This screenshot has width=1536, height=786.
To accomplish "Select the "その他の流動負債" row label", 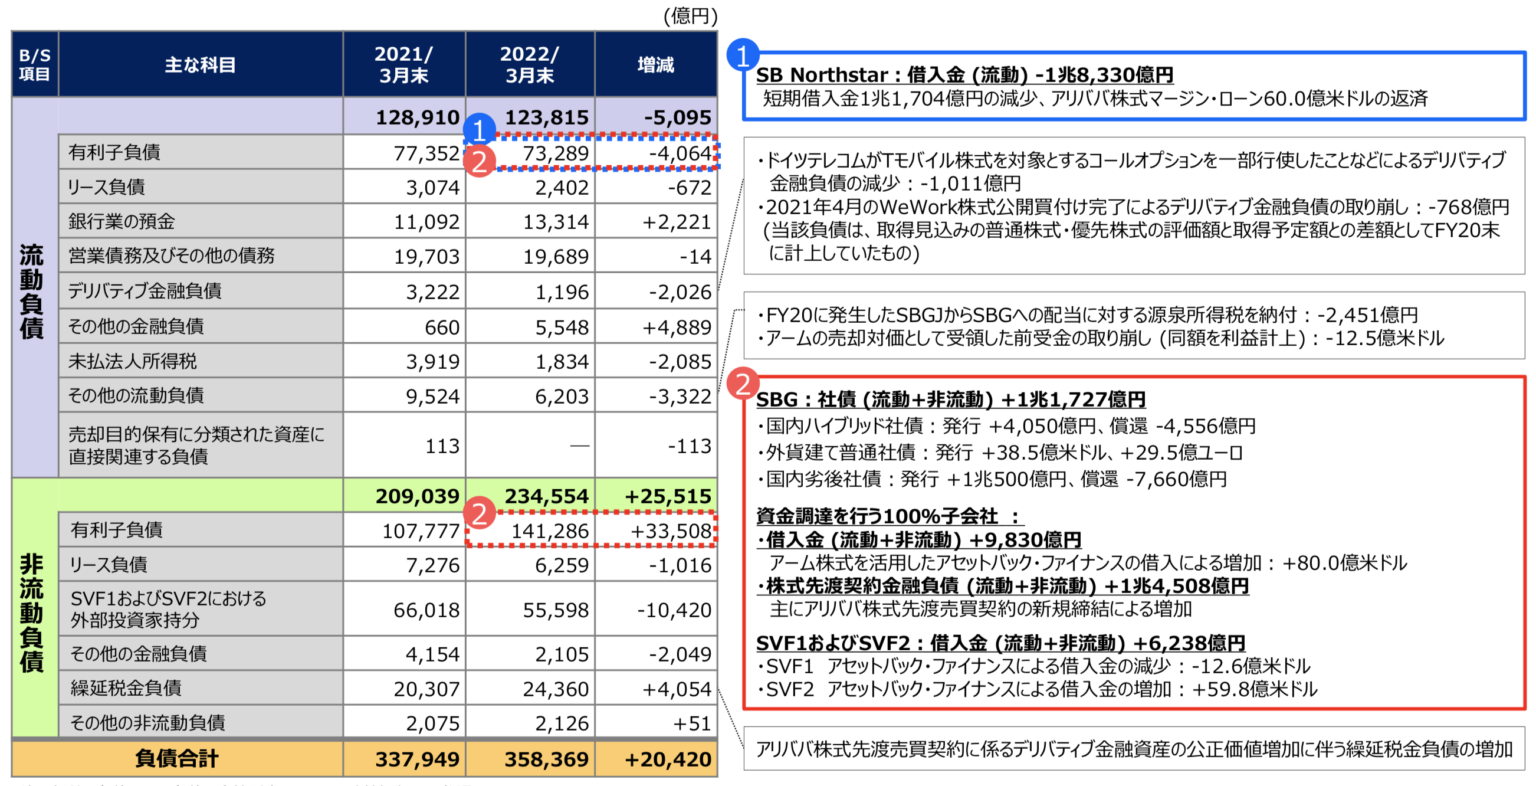I will tap(136, 395).
